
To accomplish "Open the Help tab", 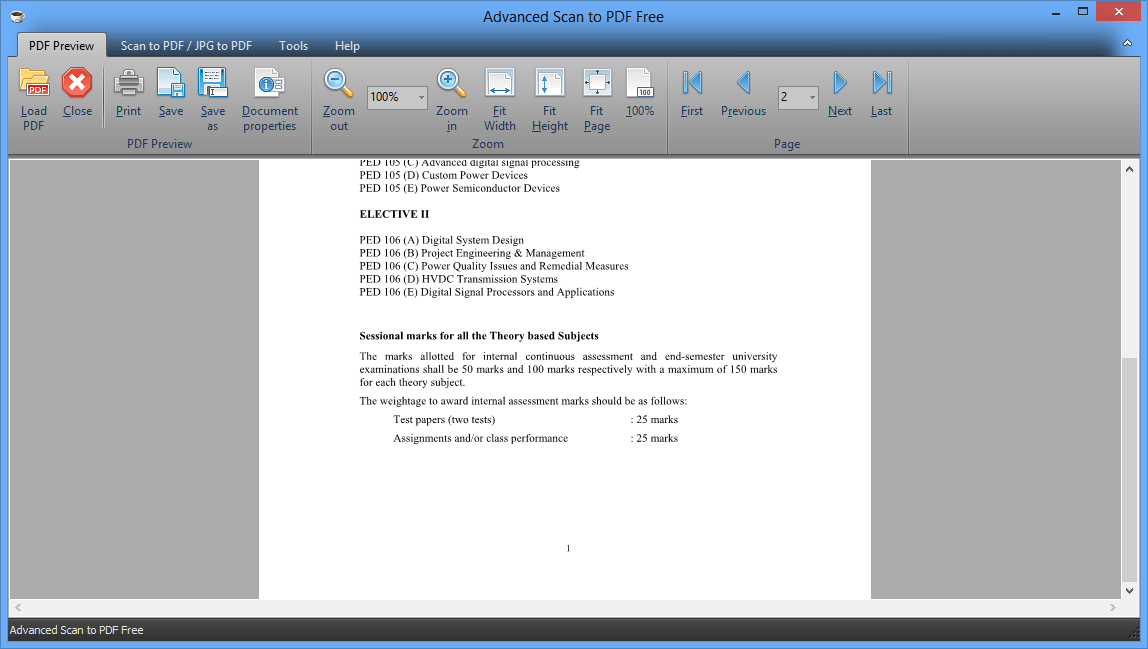I will 347,45.
